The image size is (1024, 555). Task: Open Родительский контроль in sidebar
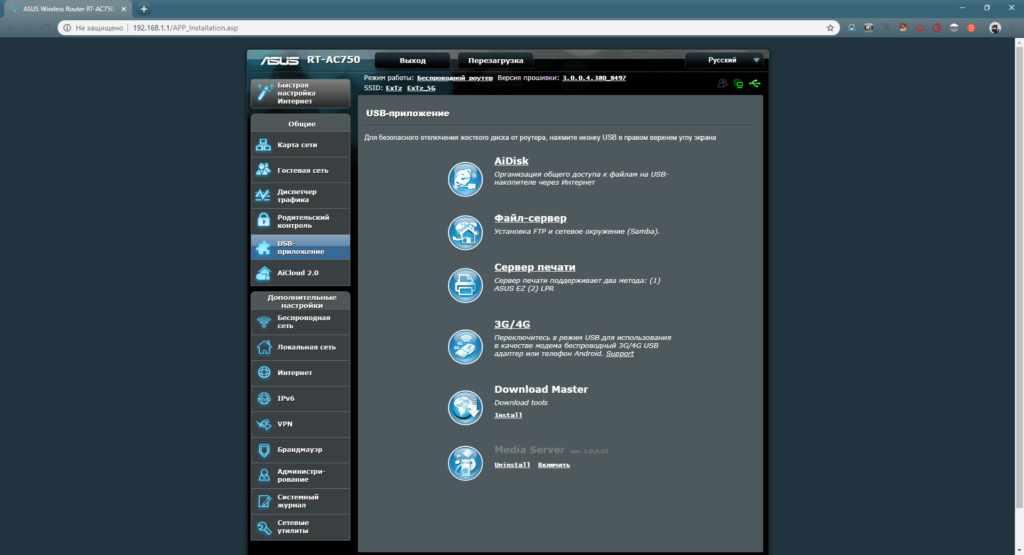tap(300, 220)
